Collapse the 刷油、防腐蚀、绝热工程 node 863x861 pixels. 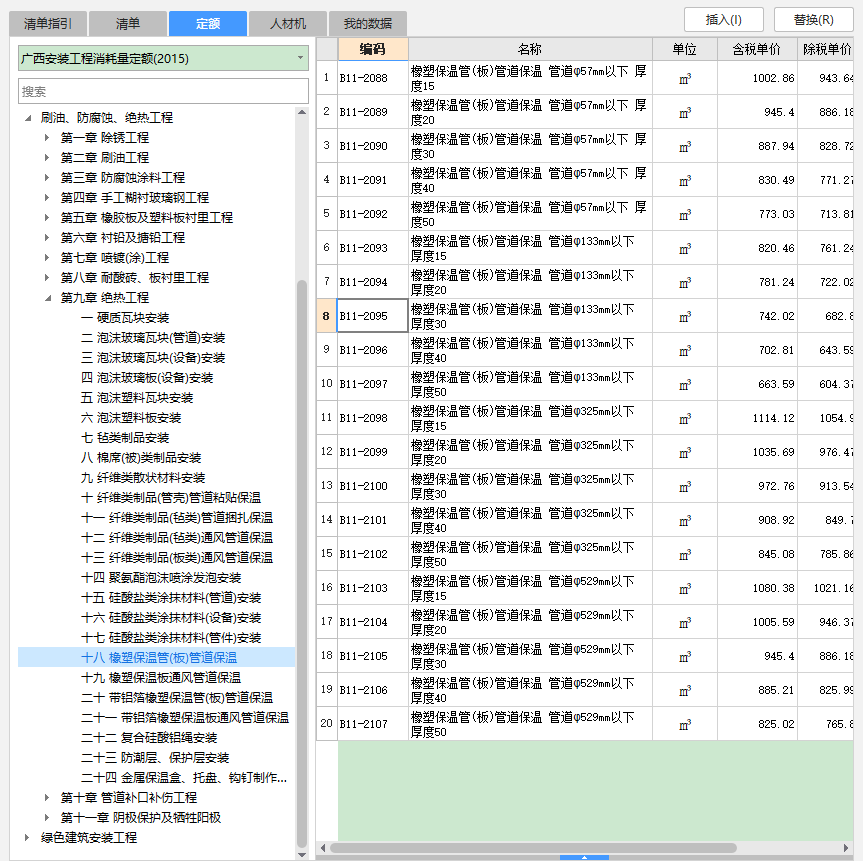[x=27, y=118]
